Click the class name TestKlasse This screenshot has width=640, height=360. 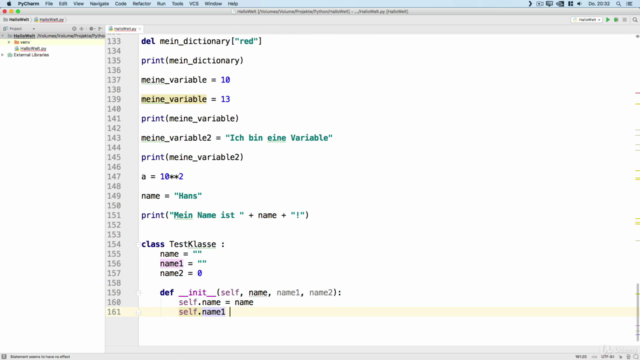coord(192,244)
